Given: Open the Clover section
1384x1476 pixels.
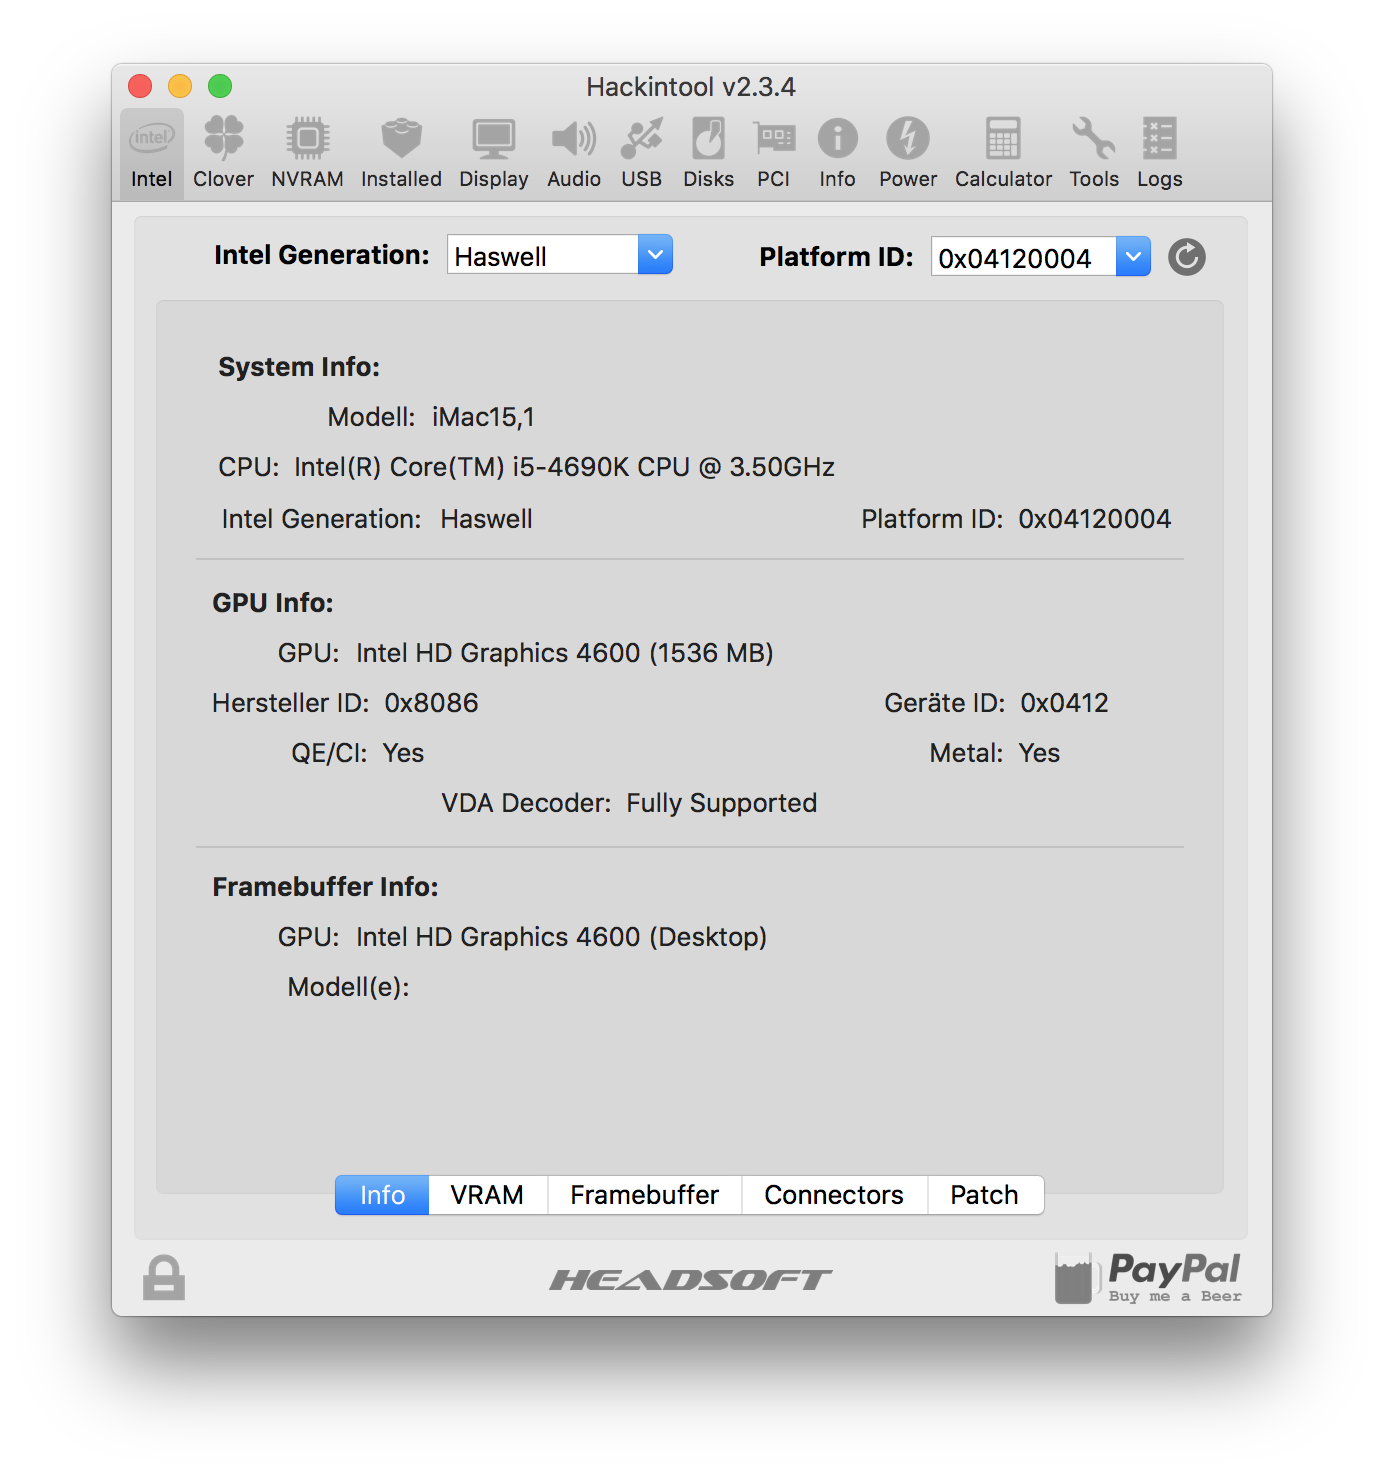Looking at the screenshot, I should click(x=223, y=153).
